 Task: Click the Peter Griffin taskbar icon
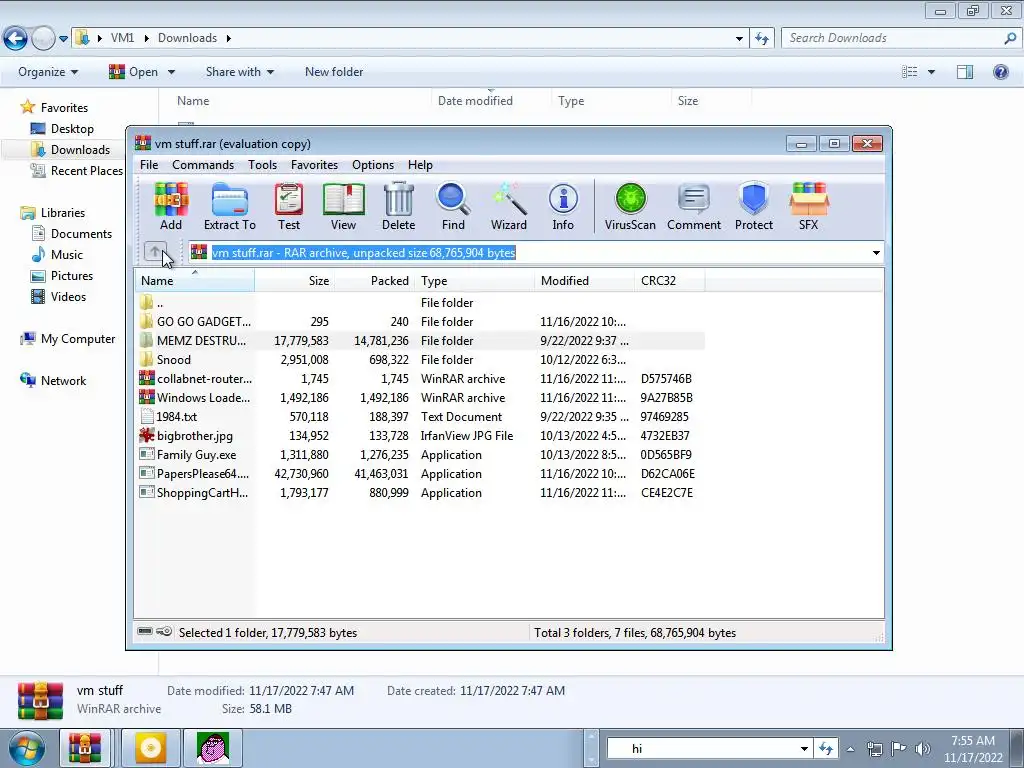pyautogui.click(x=213, y=748)
